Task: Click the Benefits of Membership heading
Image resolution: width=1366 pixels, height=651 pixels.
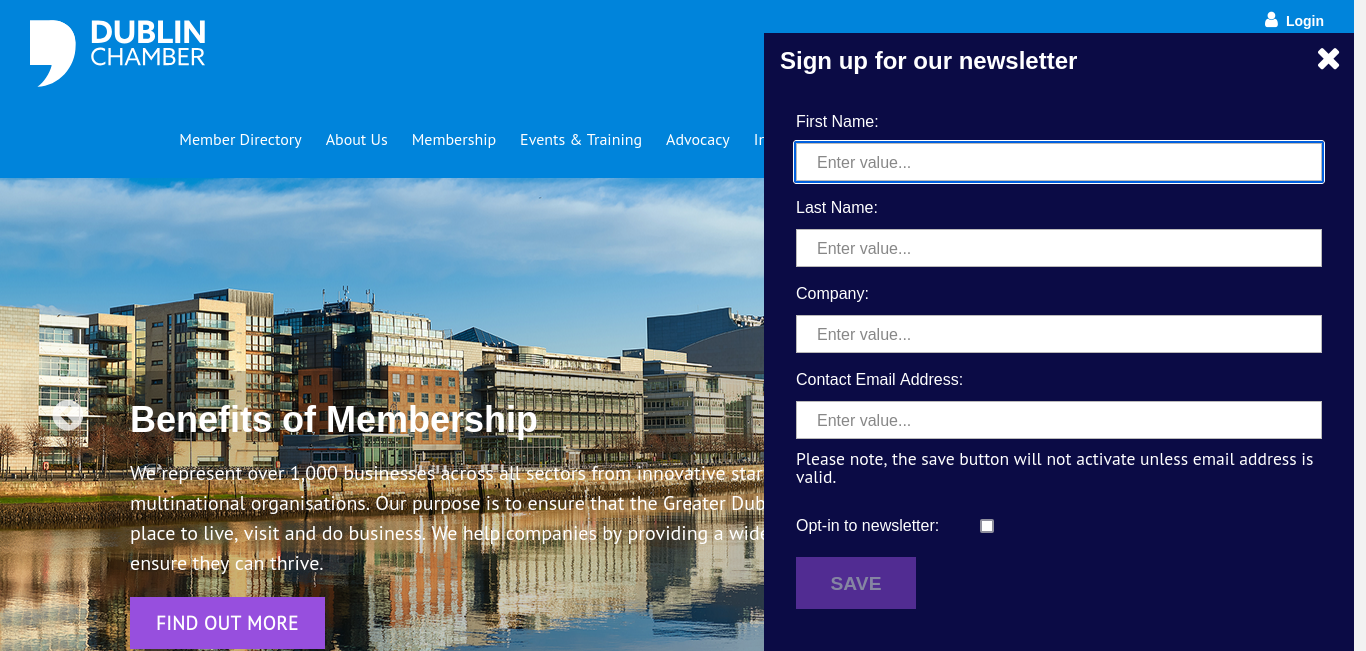Action: point(334,420)
